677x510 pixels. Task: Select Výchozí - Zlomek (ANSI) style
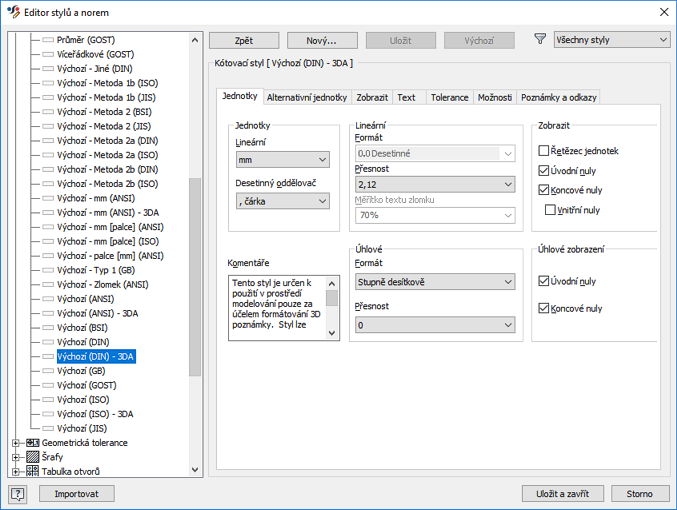coord(103,285)
